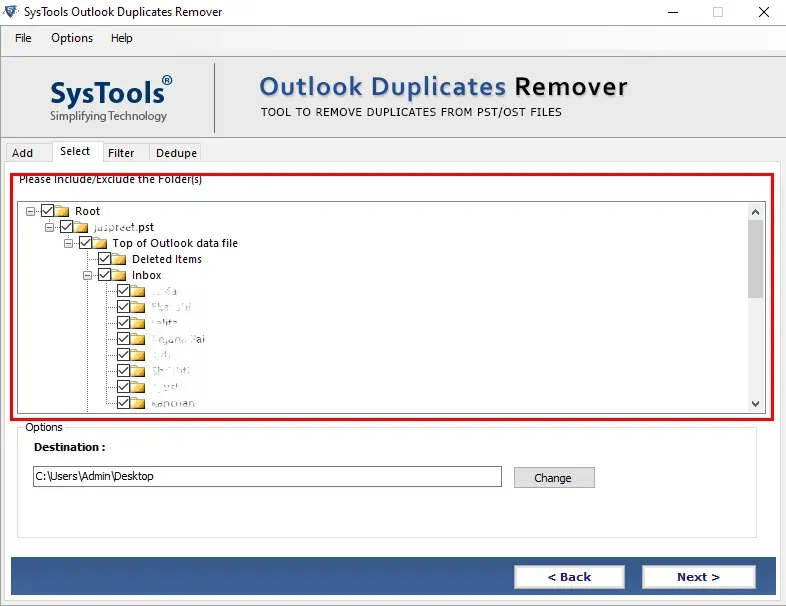The height and width of the screenshot is (606, 786).
Task: Open the Options menu
Action: pos(72,38)
